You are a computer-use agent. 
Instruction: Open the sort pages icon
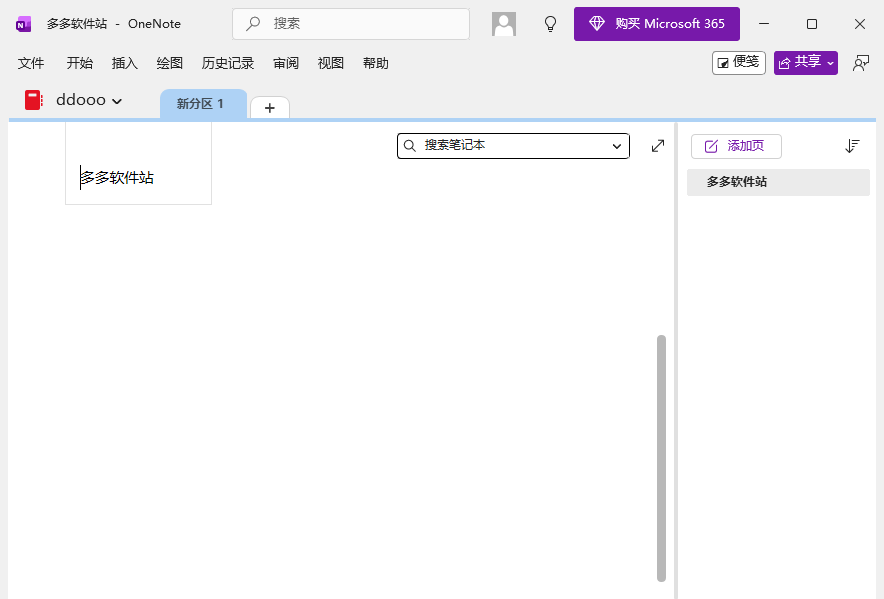point(852,146)
